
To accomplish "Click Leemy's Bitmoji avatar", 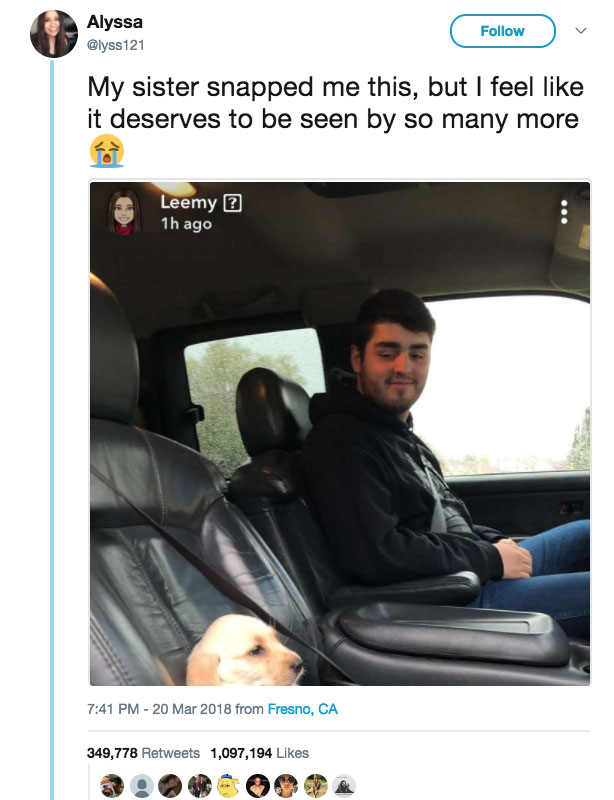I will pos(124,212).
